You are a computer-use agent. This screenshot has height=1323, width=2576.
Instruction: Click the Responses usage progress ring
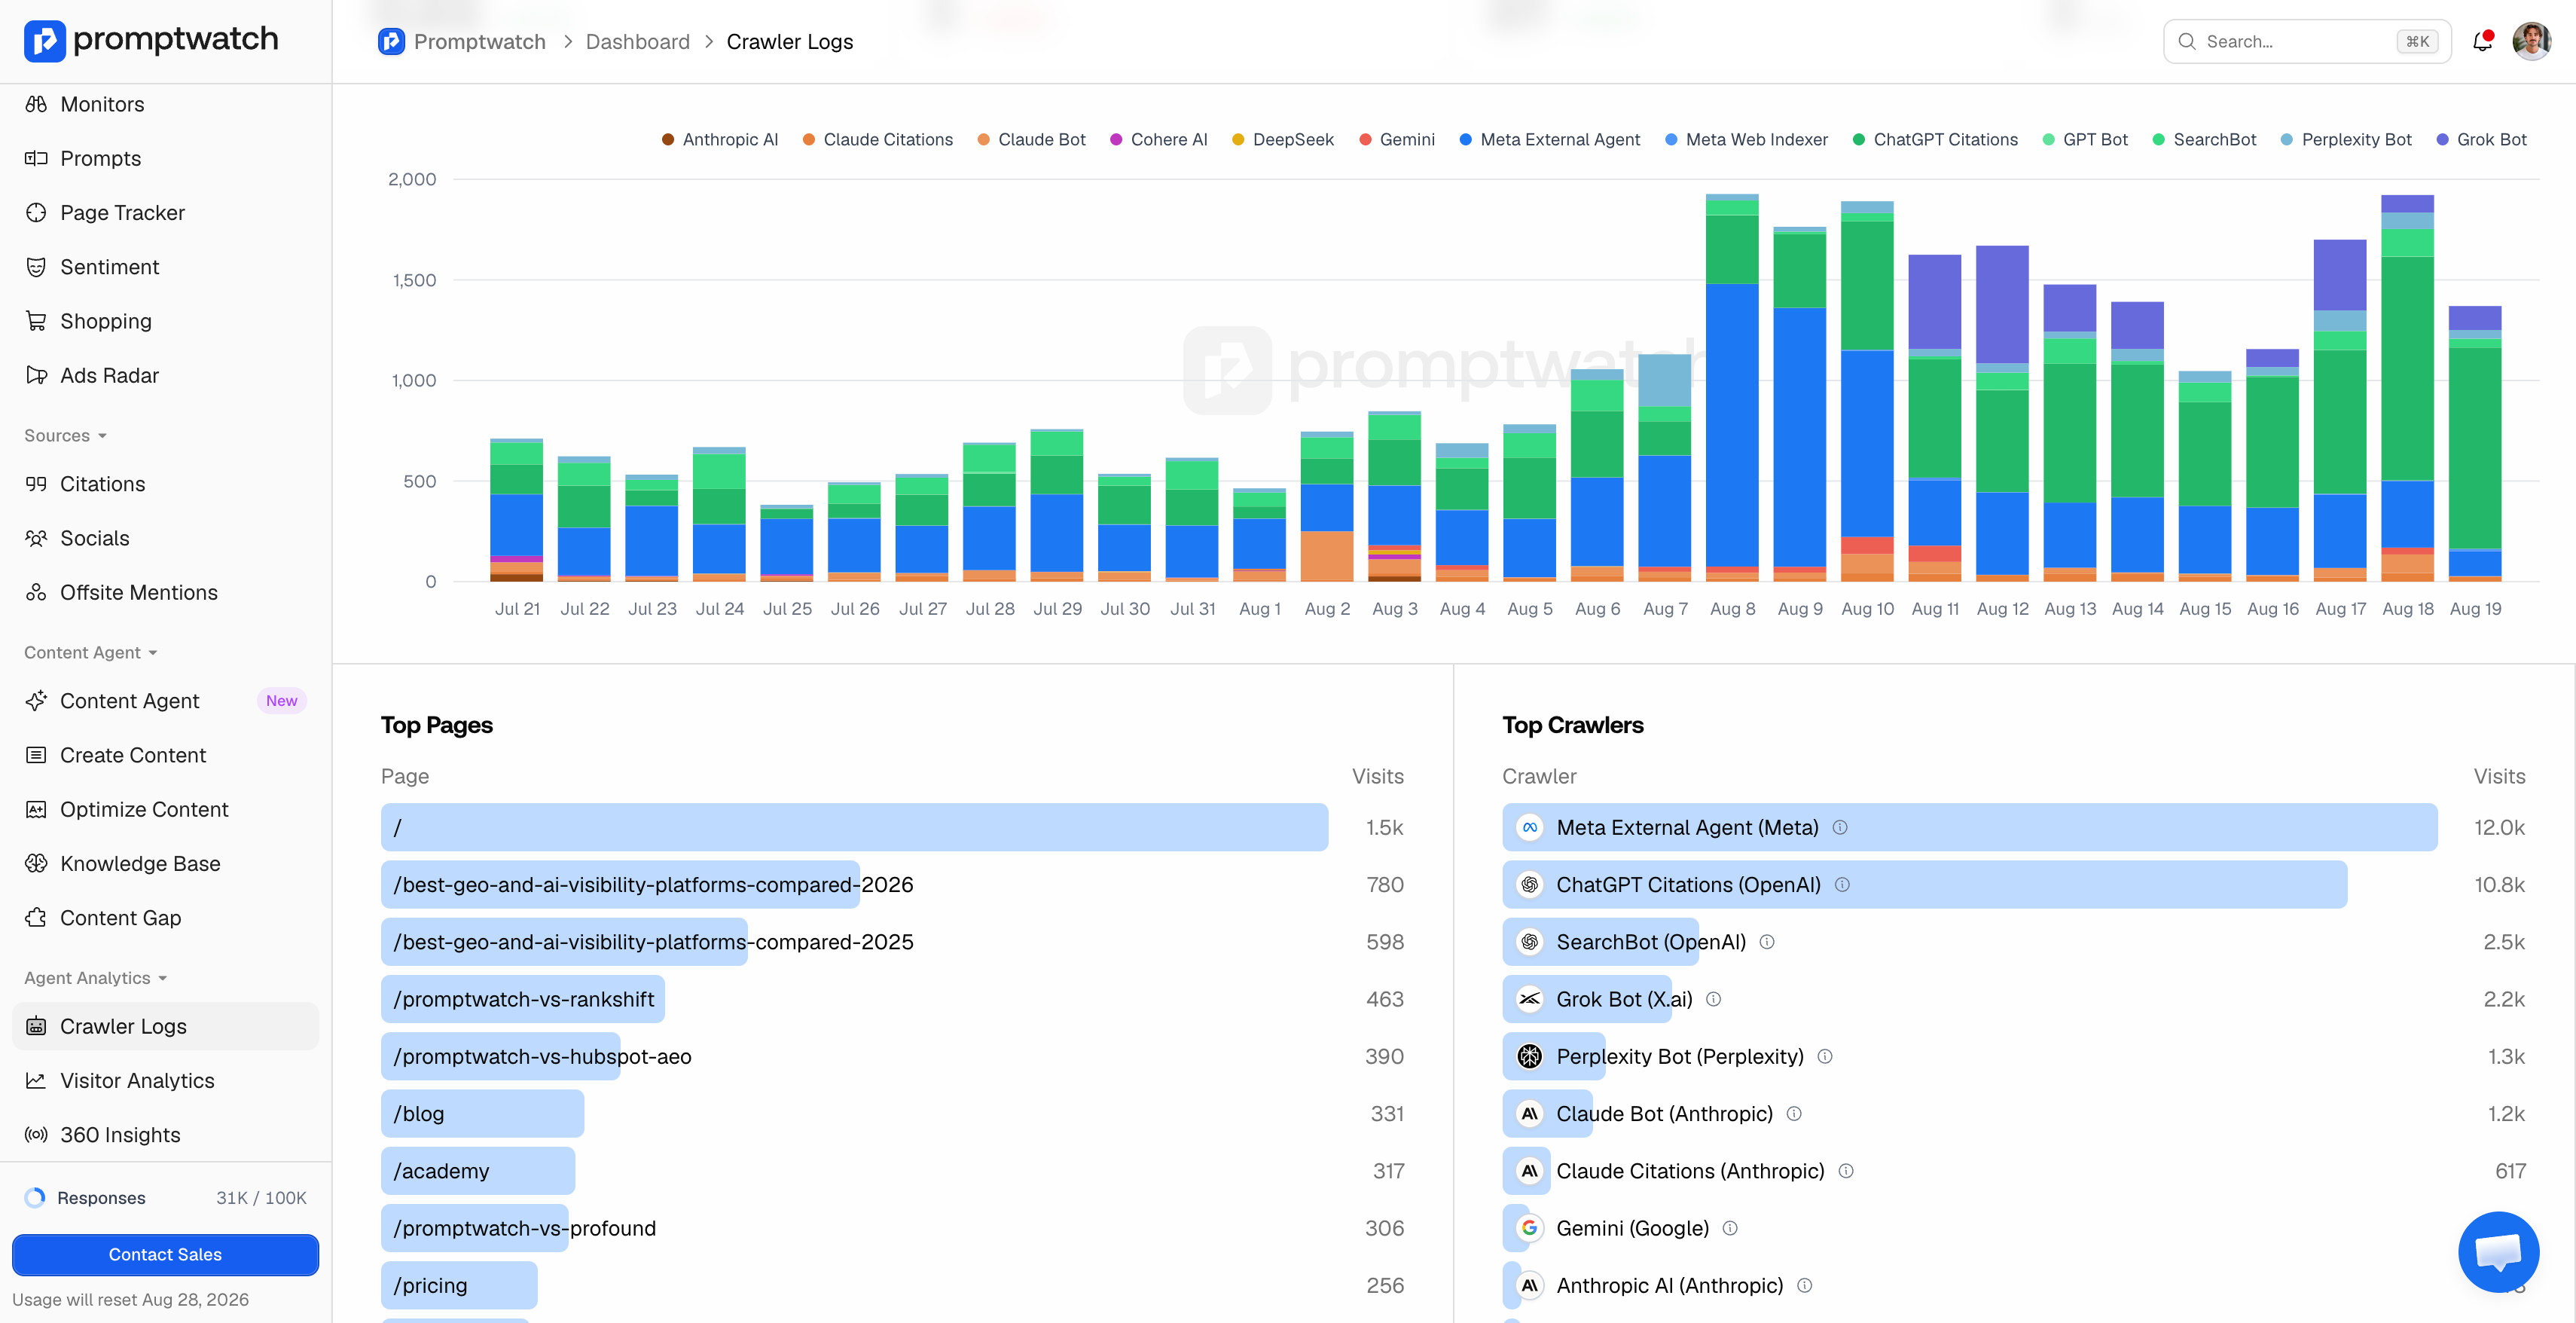click(35, 1198)
